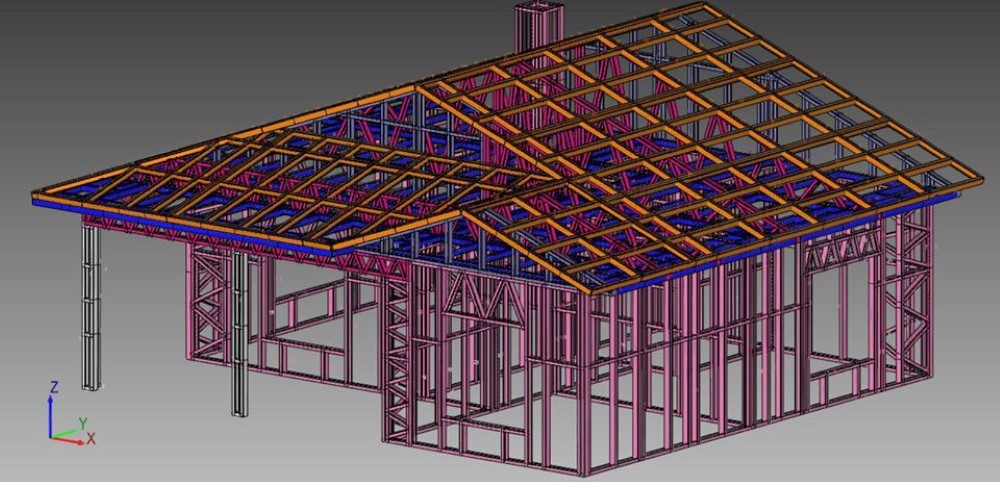Click empty gray background to deselect

pos(150,60)
